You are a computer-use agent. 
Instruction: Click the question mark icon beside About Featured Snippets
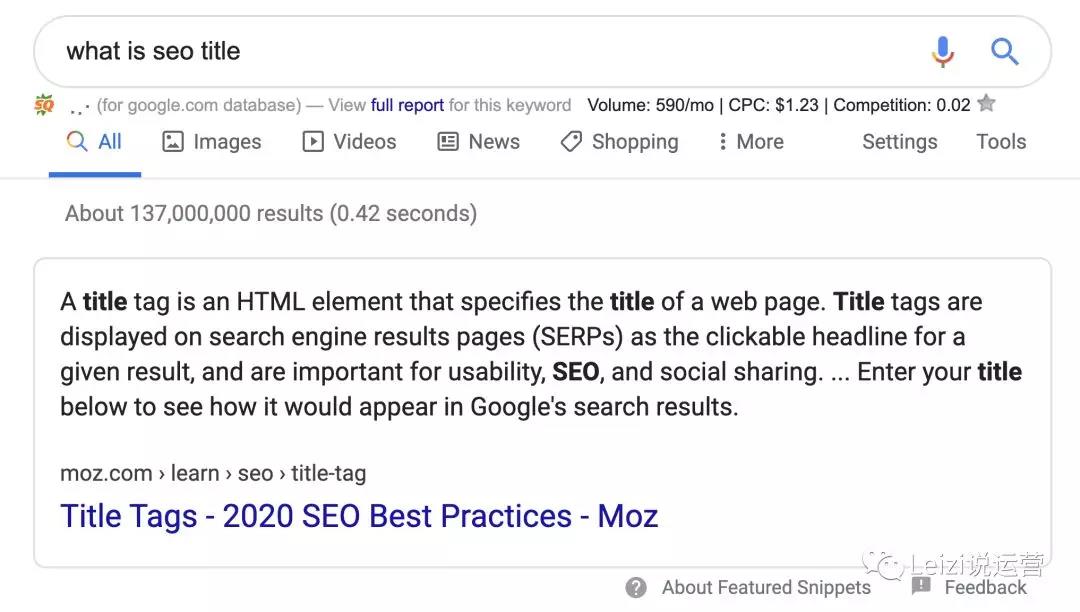(636, 587)
